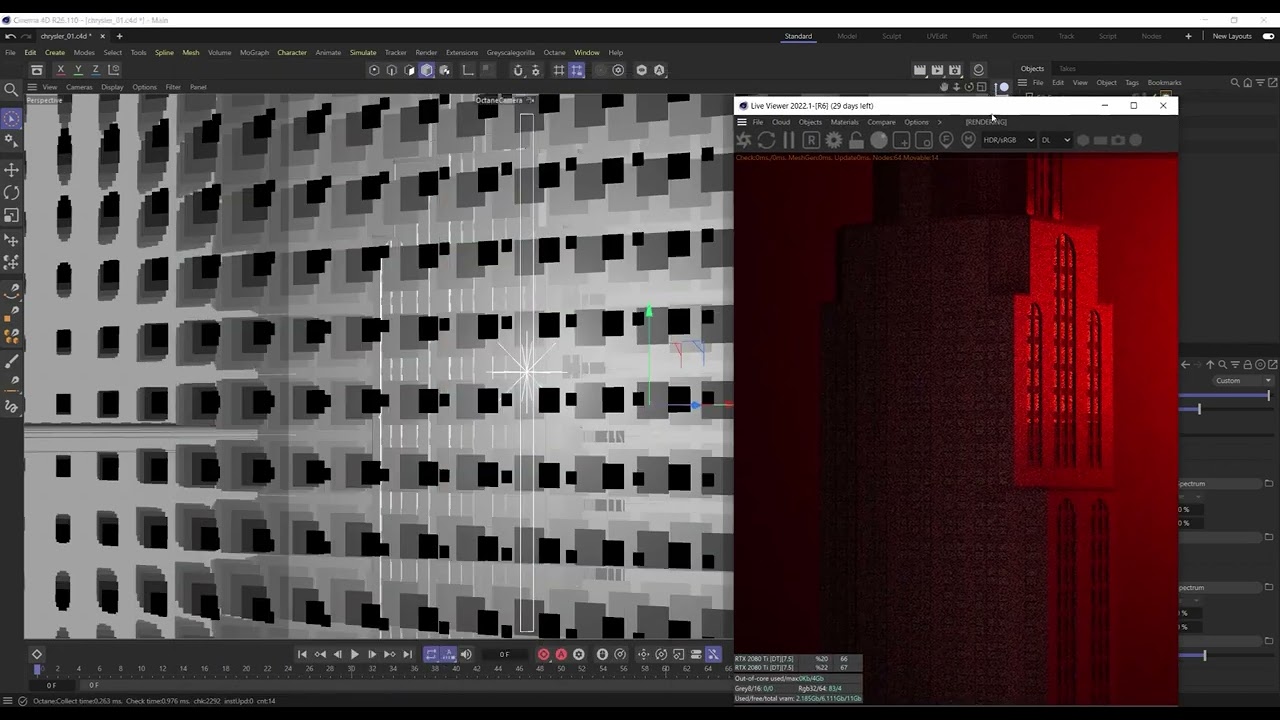Click the record active objects button
Image resolution: width=1280 pixels, height=720 pixels.
[543, 655]
